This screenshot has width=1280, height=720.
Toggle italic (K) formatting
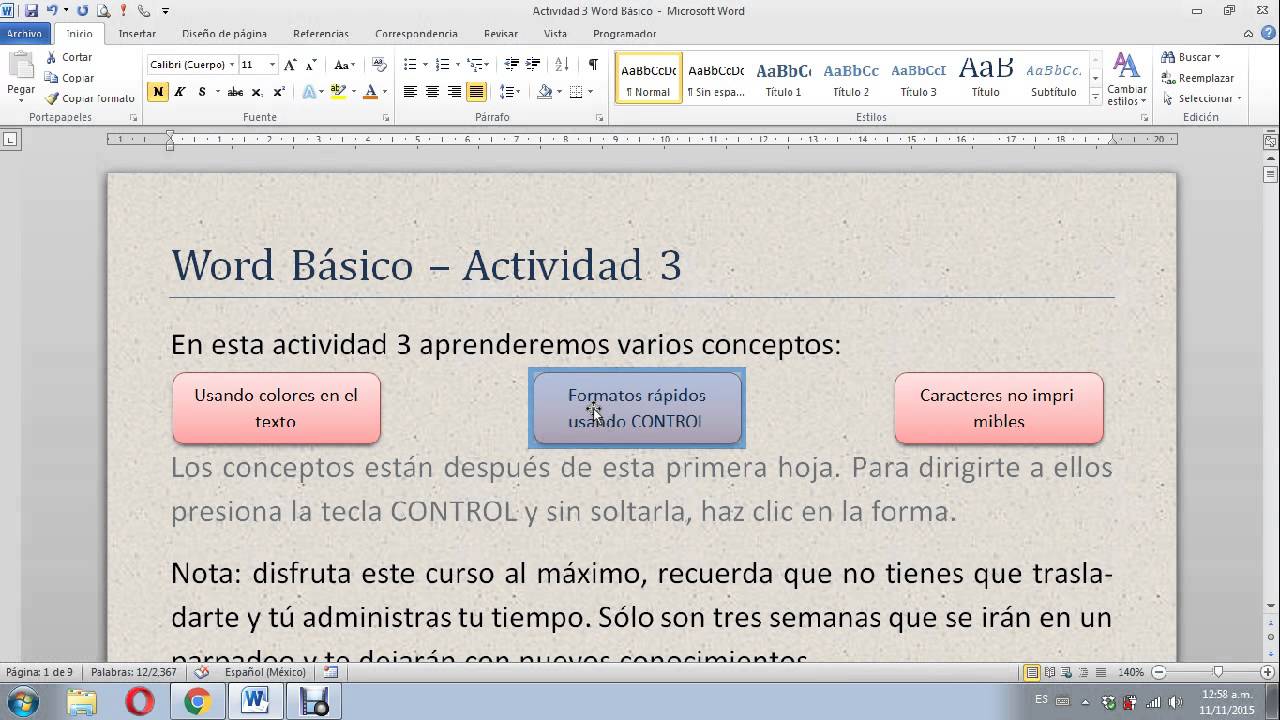coord(180,92)
